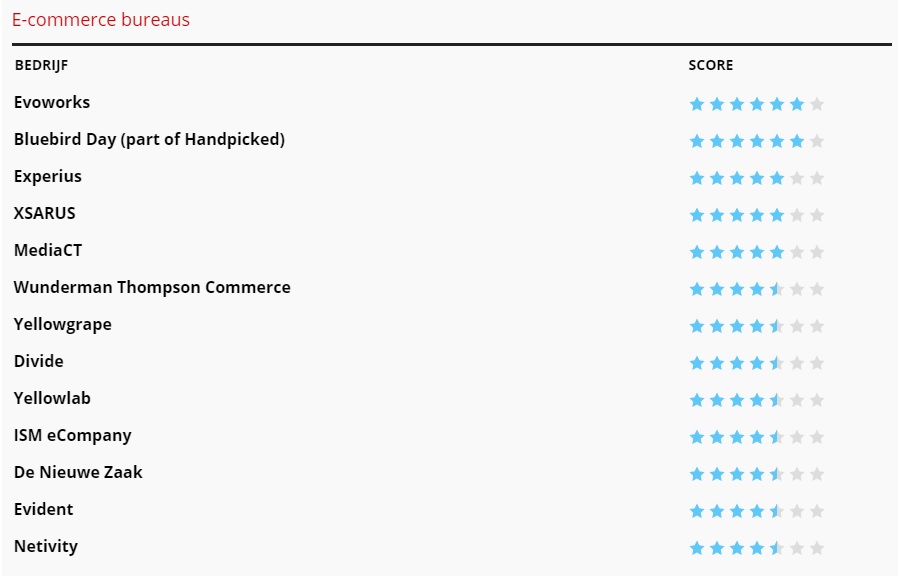898x576 pixels.
Task: Click the E-commerce bureaus heading
Action: point(101,19)
